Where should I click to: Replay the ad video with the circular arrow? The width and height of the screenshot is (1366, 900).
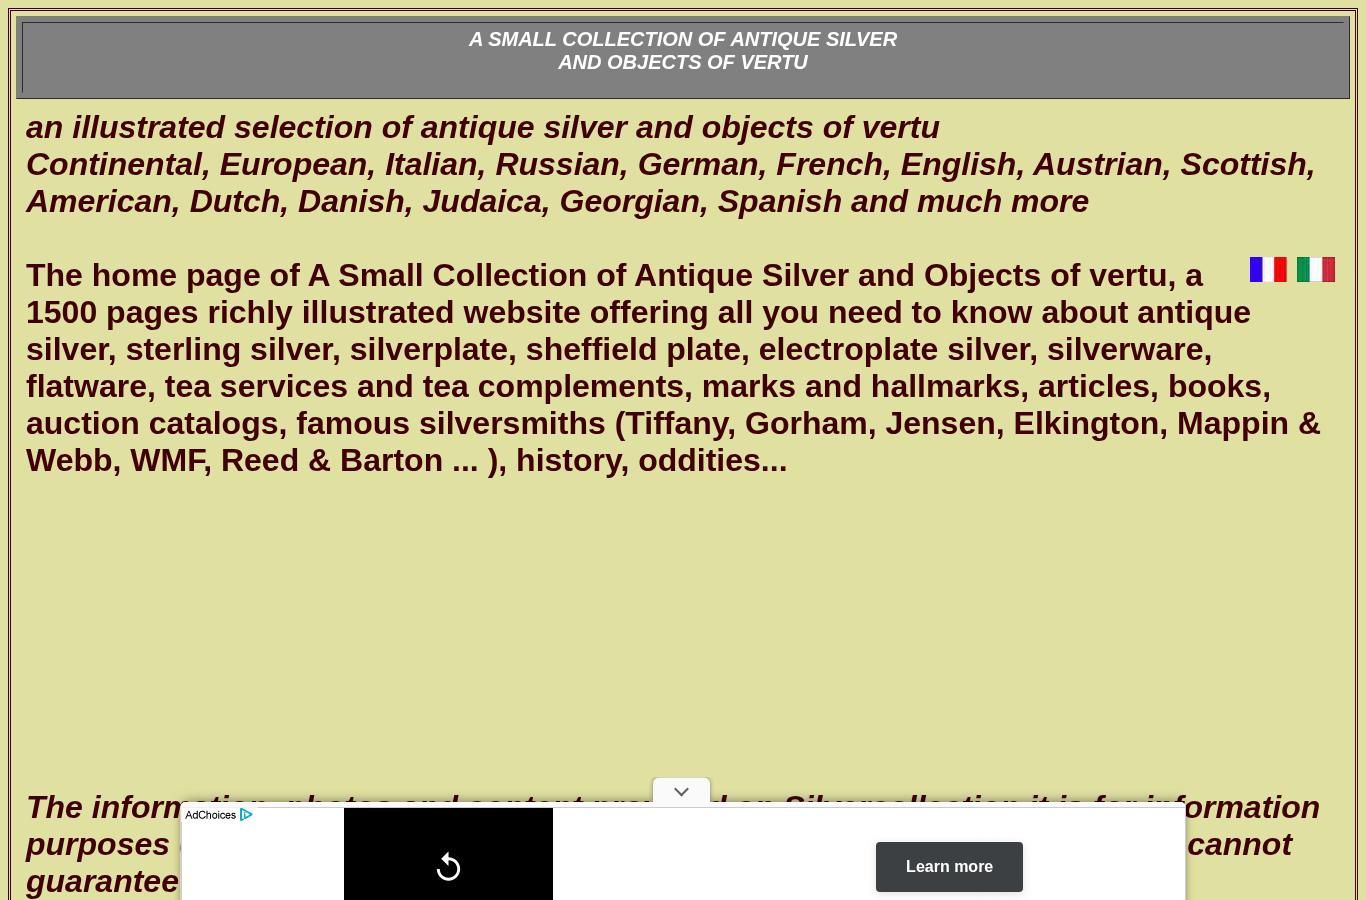coord(448,867)
